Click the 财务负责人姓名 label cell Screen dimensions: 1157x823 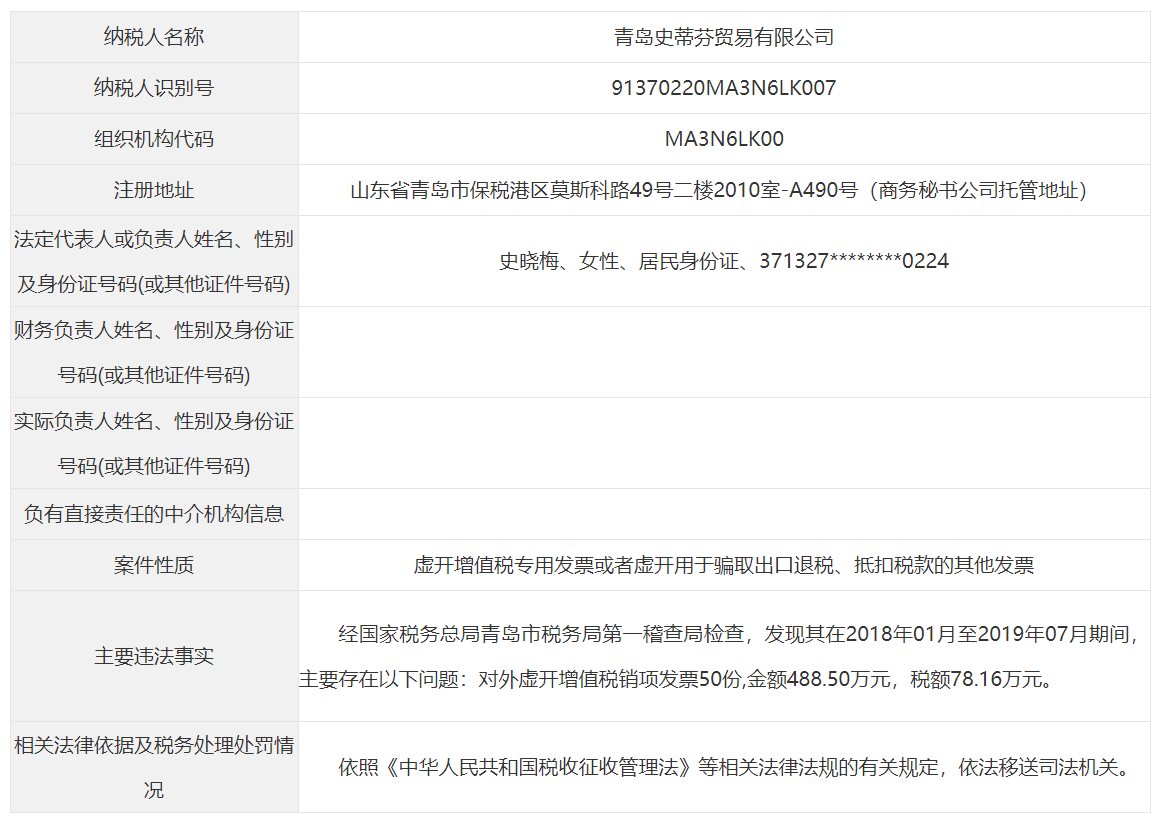tap(154, 352)
